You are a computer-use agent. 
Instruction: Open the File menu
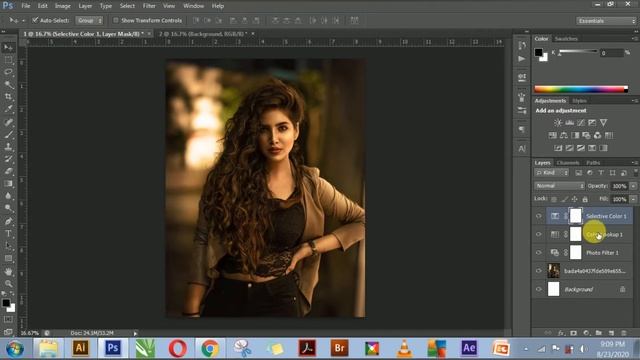[26, 6]
